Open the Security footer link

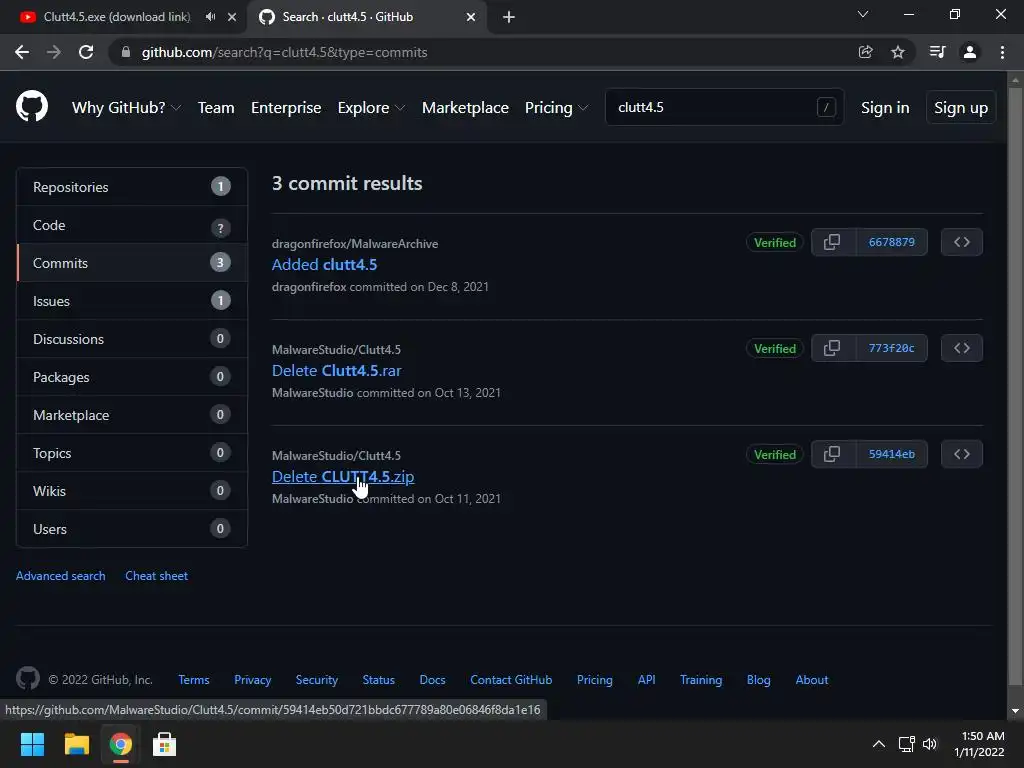(x=317, y=680)
